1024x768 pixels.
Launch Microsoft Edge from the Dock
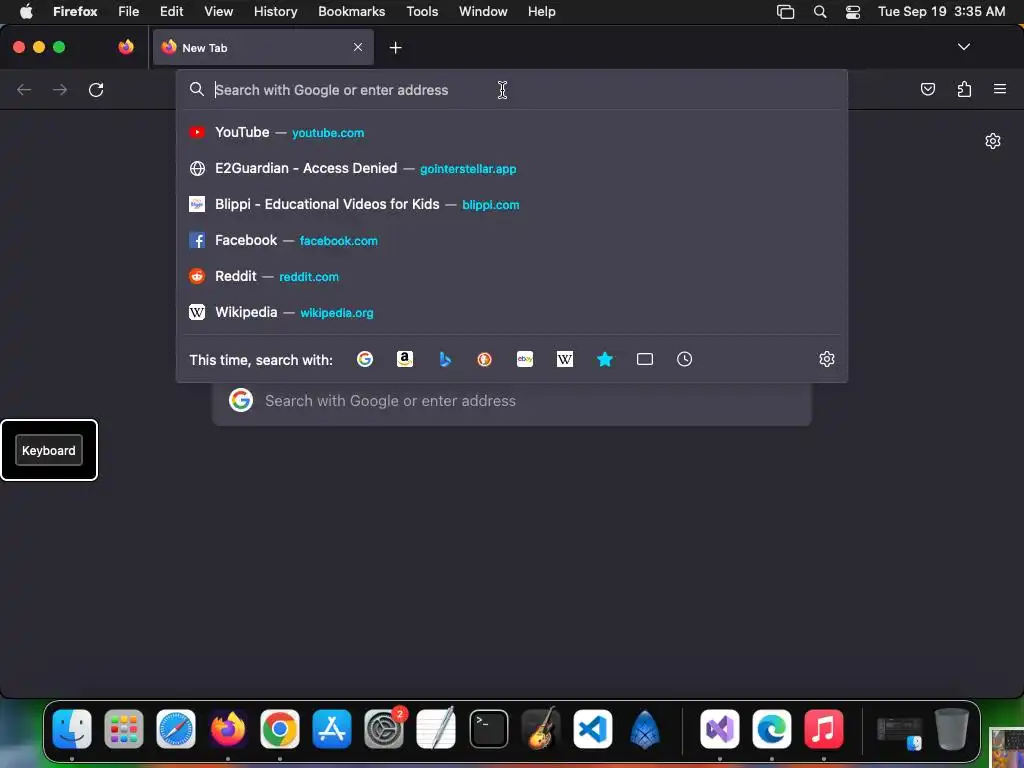[771, 729]
